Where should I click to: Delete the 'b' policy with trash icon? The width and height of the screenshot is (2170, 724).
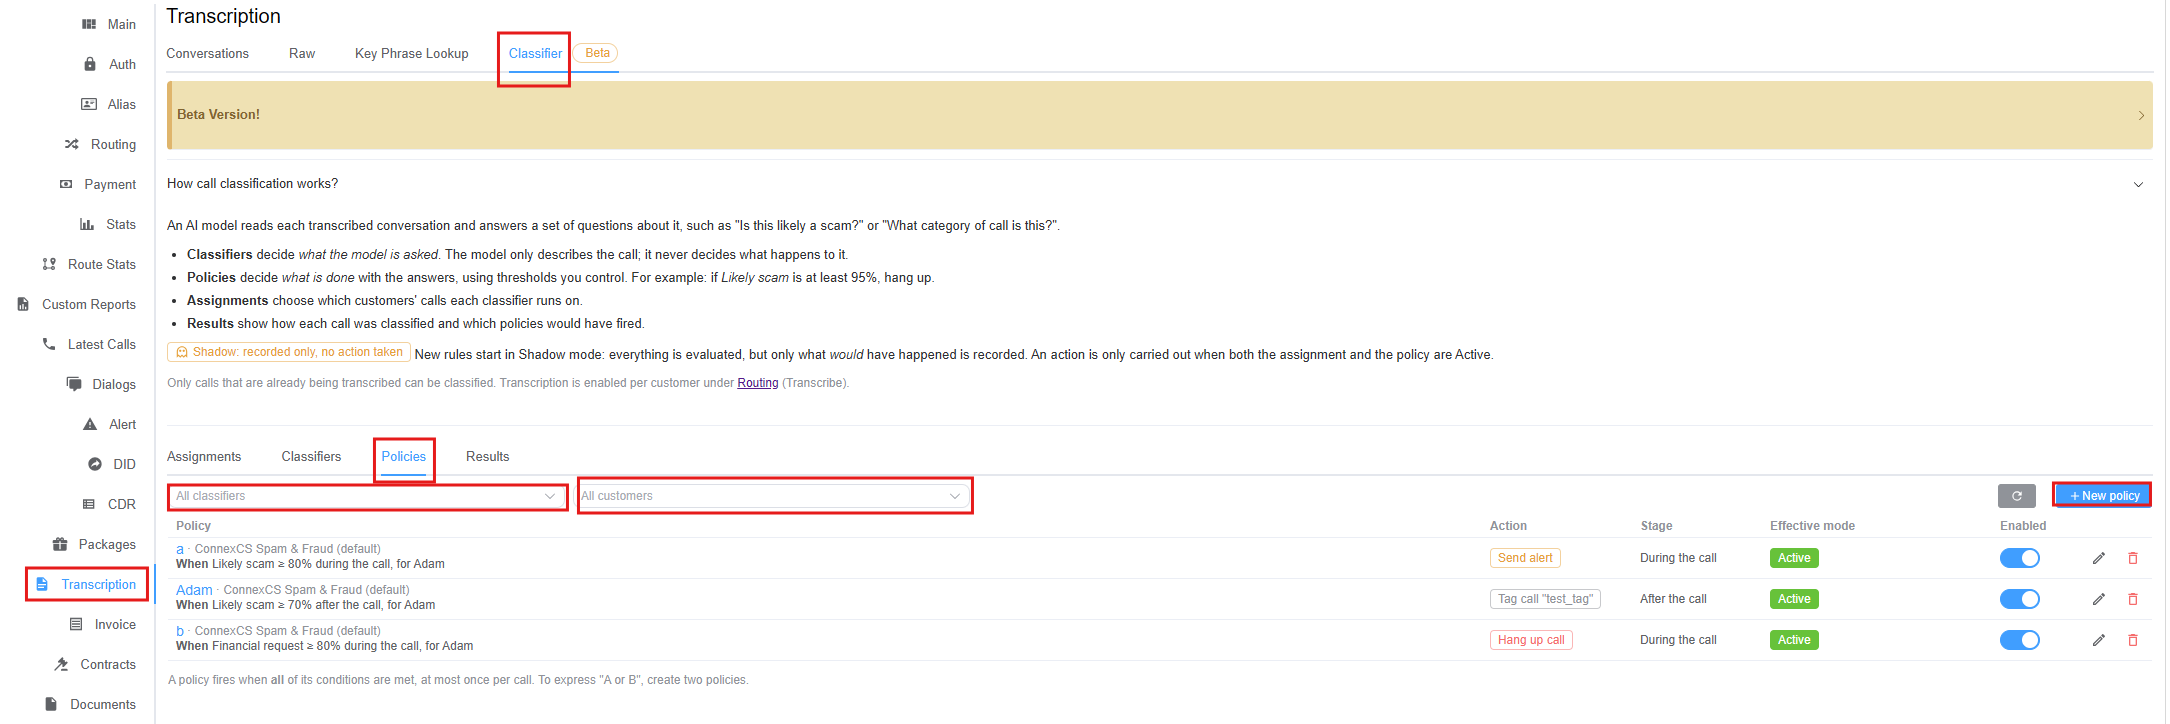[2133, 640]
